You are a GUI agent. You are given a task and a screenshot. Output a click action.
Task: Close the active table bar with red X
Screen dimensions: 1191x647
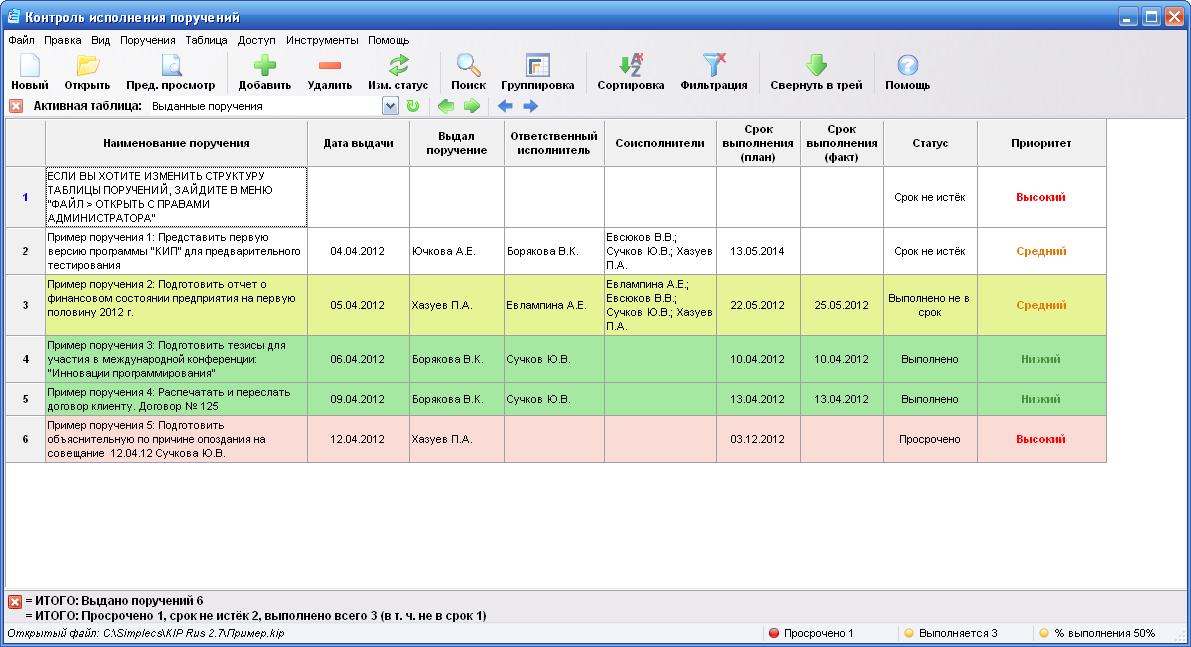click(x=16, y=106)
